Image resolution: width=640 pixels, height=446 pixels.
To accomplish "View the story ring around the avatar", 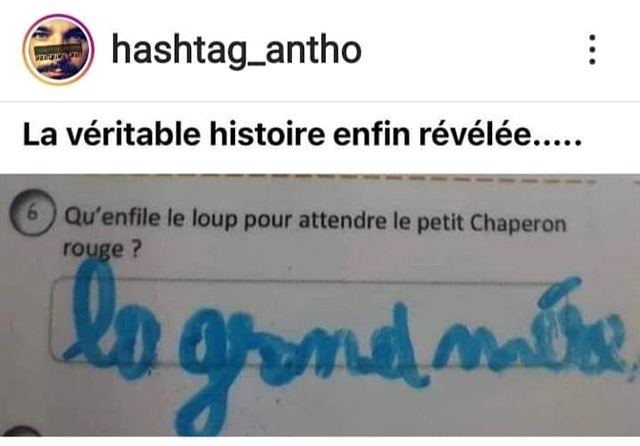I will [58, 50].
